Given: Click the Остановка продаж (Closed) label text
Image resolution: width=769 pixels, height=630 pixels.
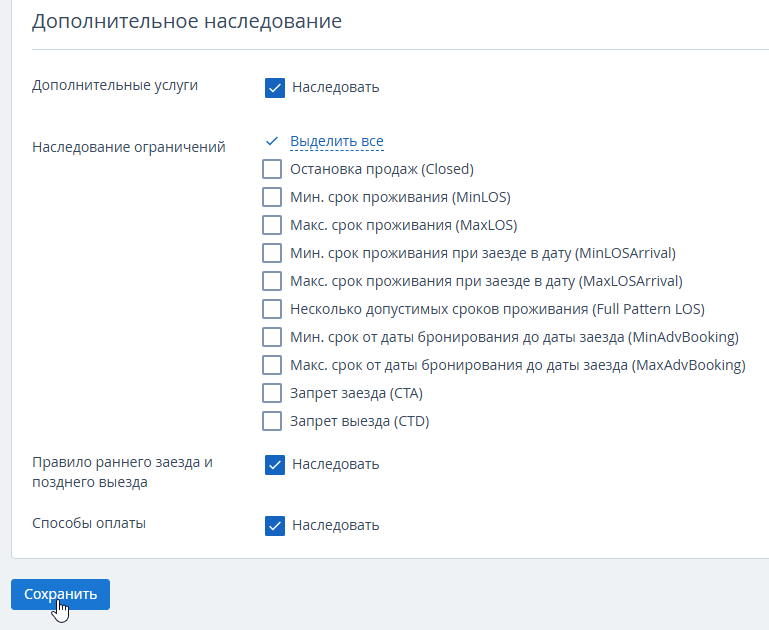Looking at the screenshot, I should (382, 169).
